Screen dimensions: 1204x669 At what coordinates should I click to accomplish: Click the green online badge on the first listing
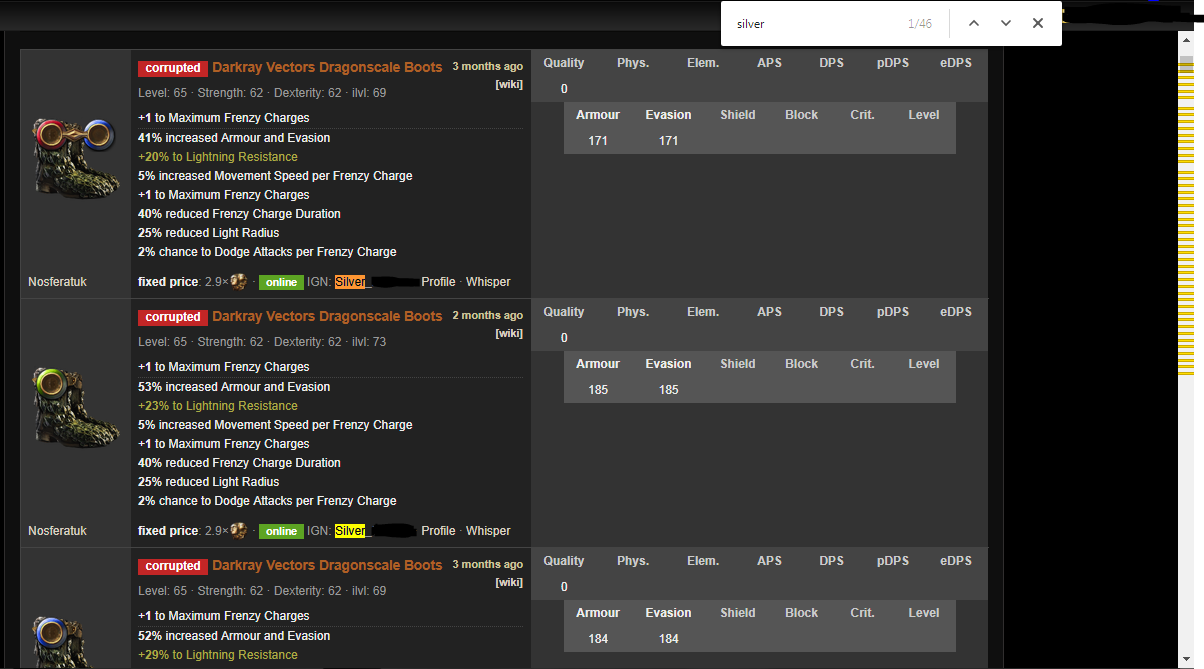click(x=281, y=282)
